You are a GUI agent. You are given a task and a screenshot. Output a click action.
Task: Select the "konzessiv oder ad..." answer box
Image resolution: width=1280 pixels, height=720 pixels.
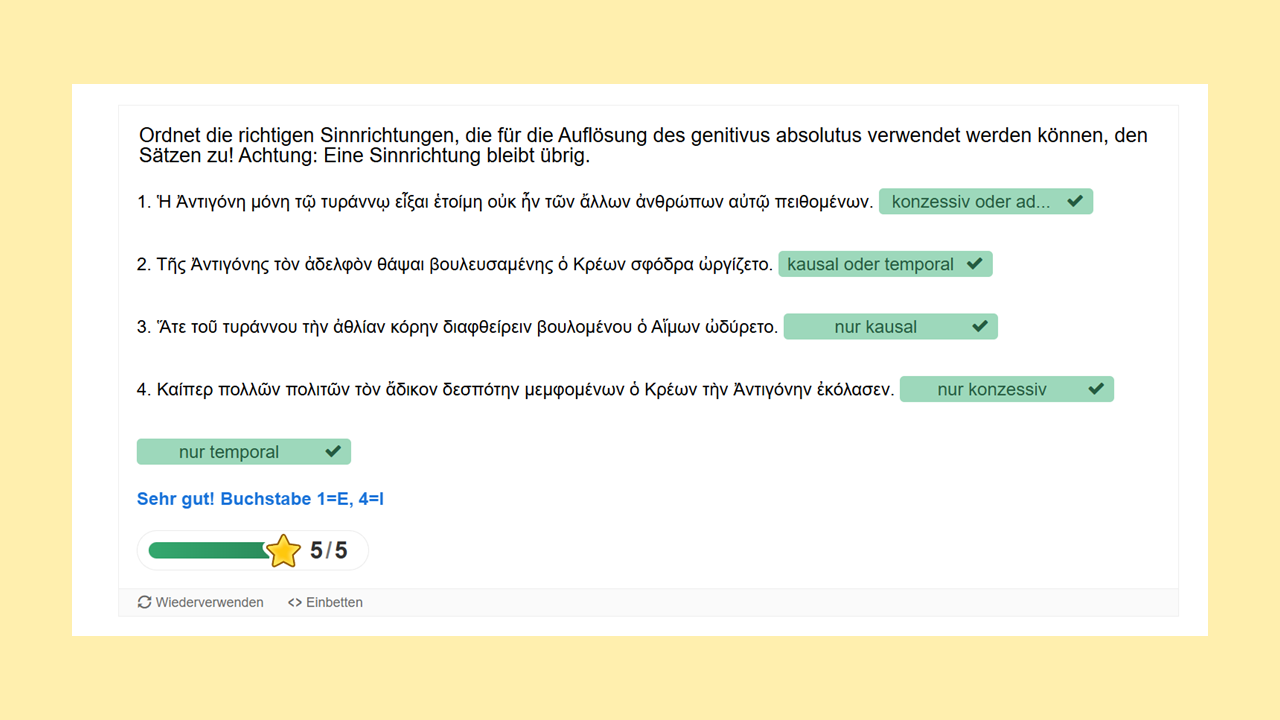pos(970,202)
